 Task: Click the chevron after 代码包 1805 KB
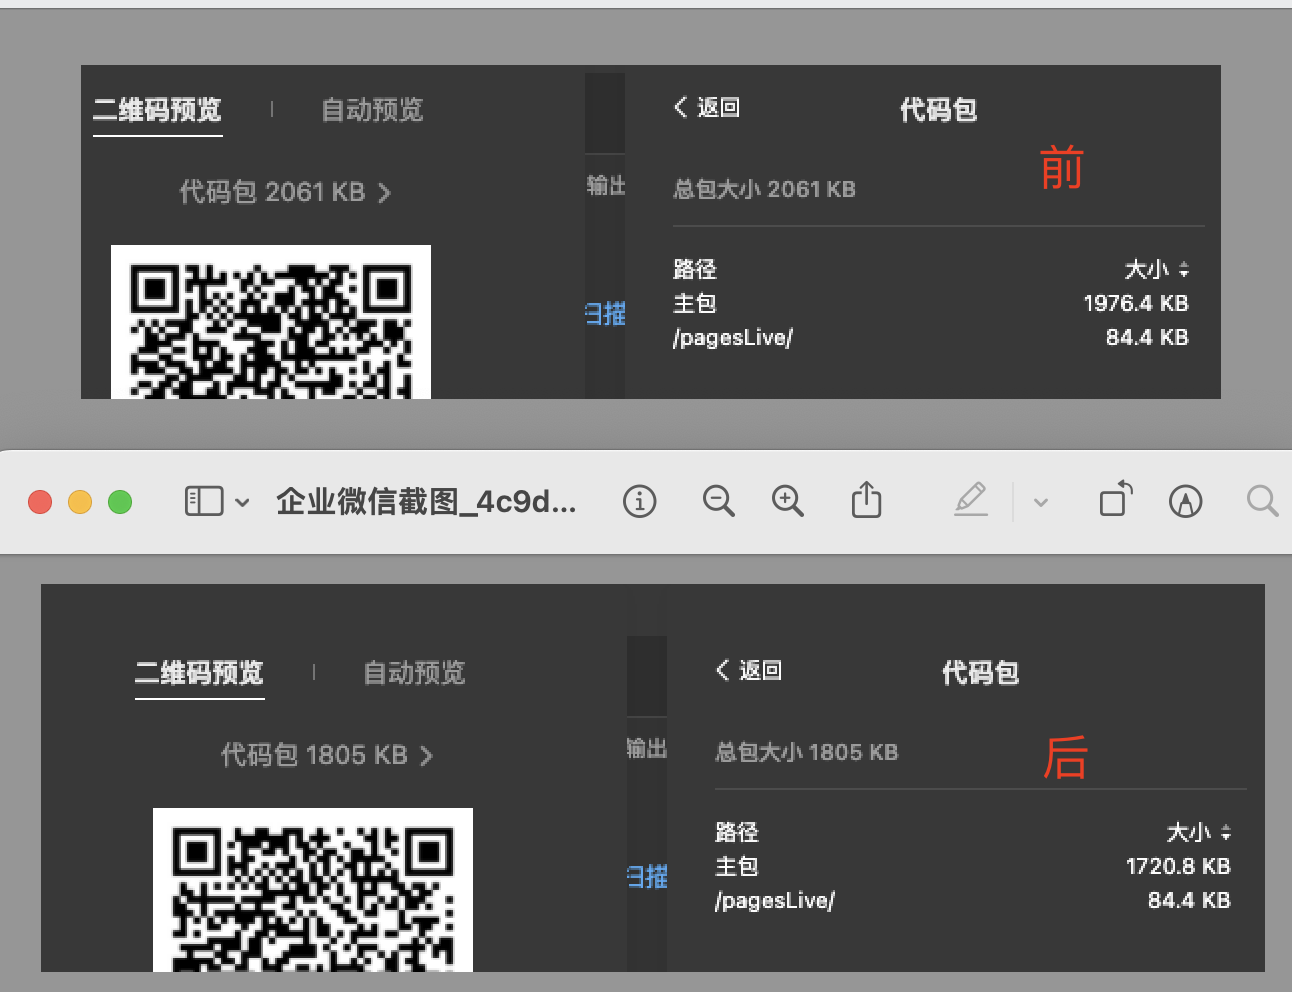[x=426, y=755]
